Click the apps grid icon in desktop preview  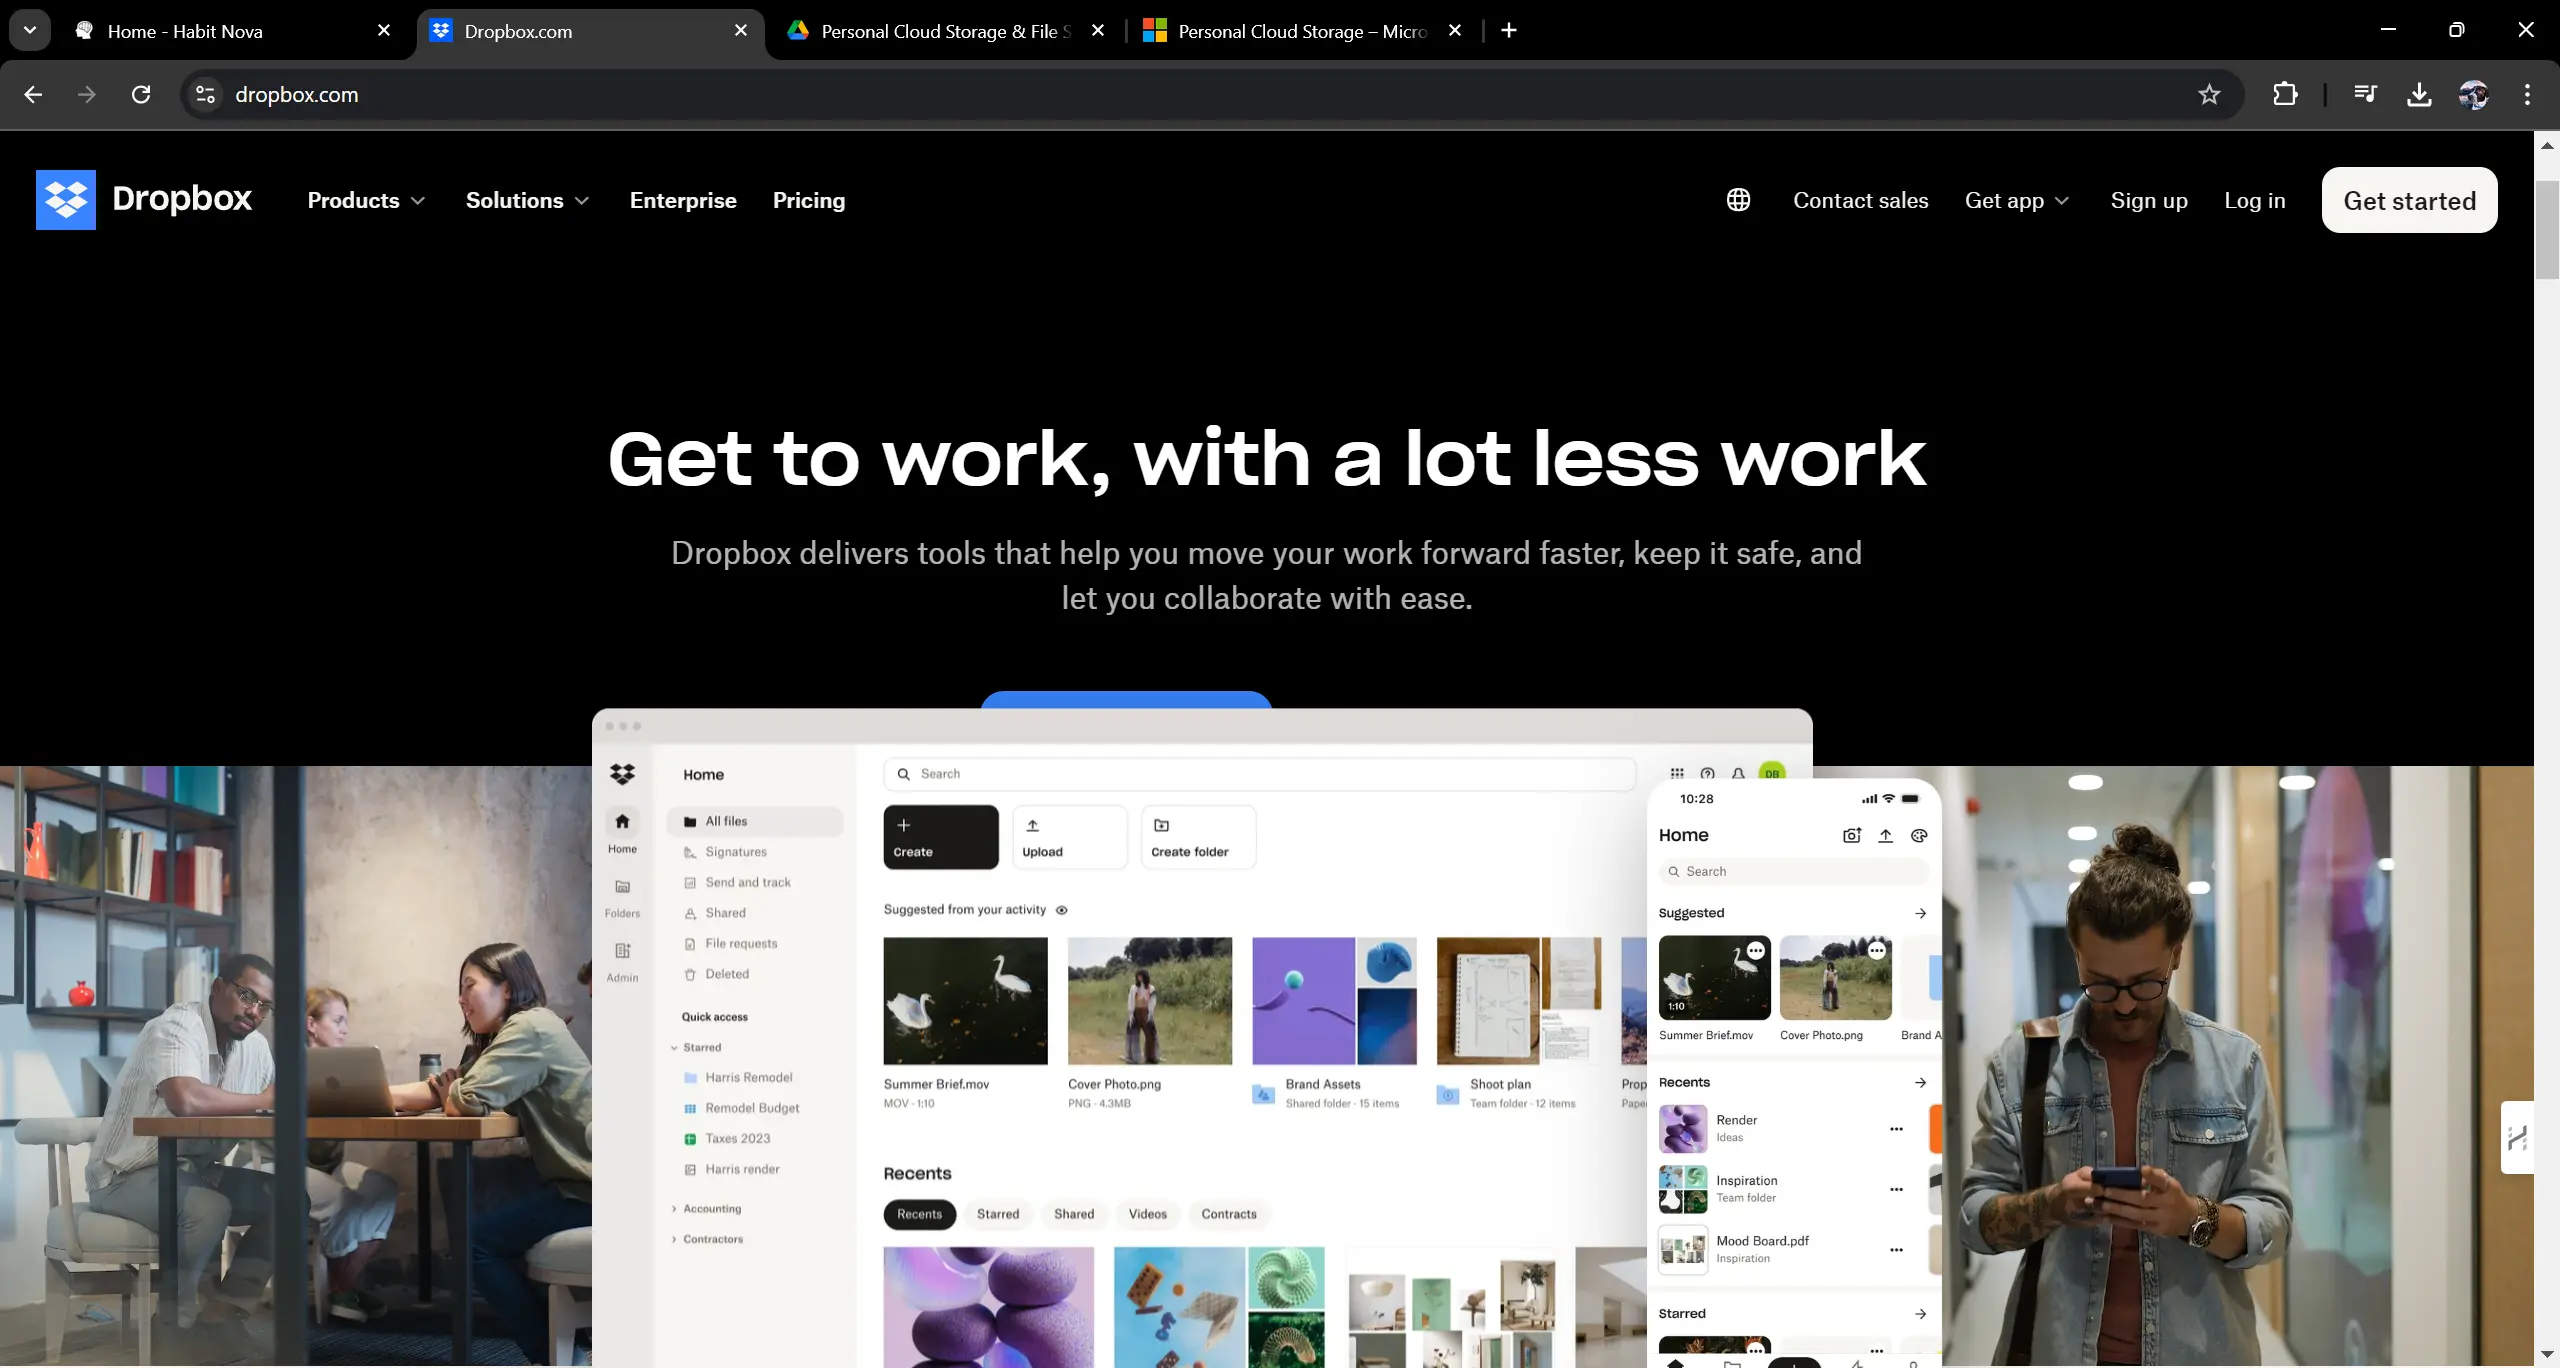click(1677, 773)
